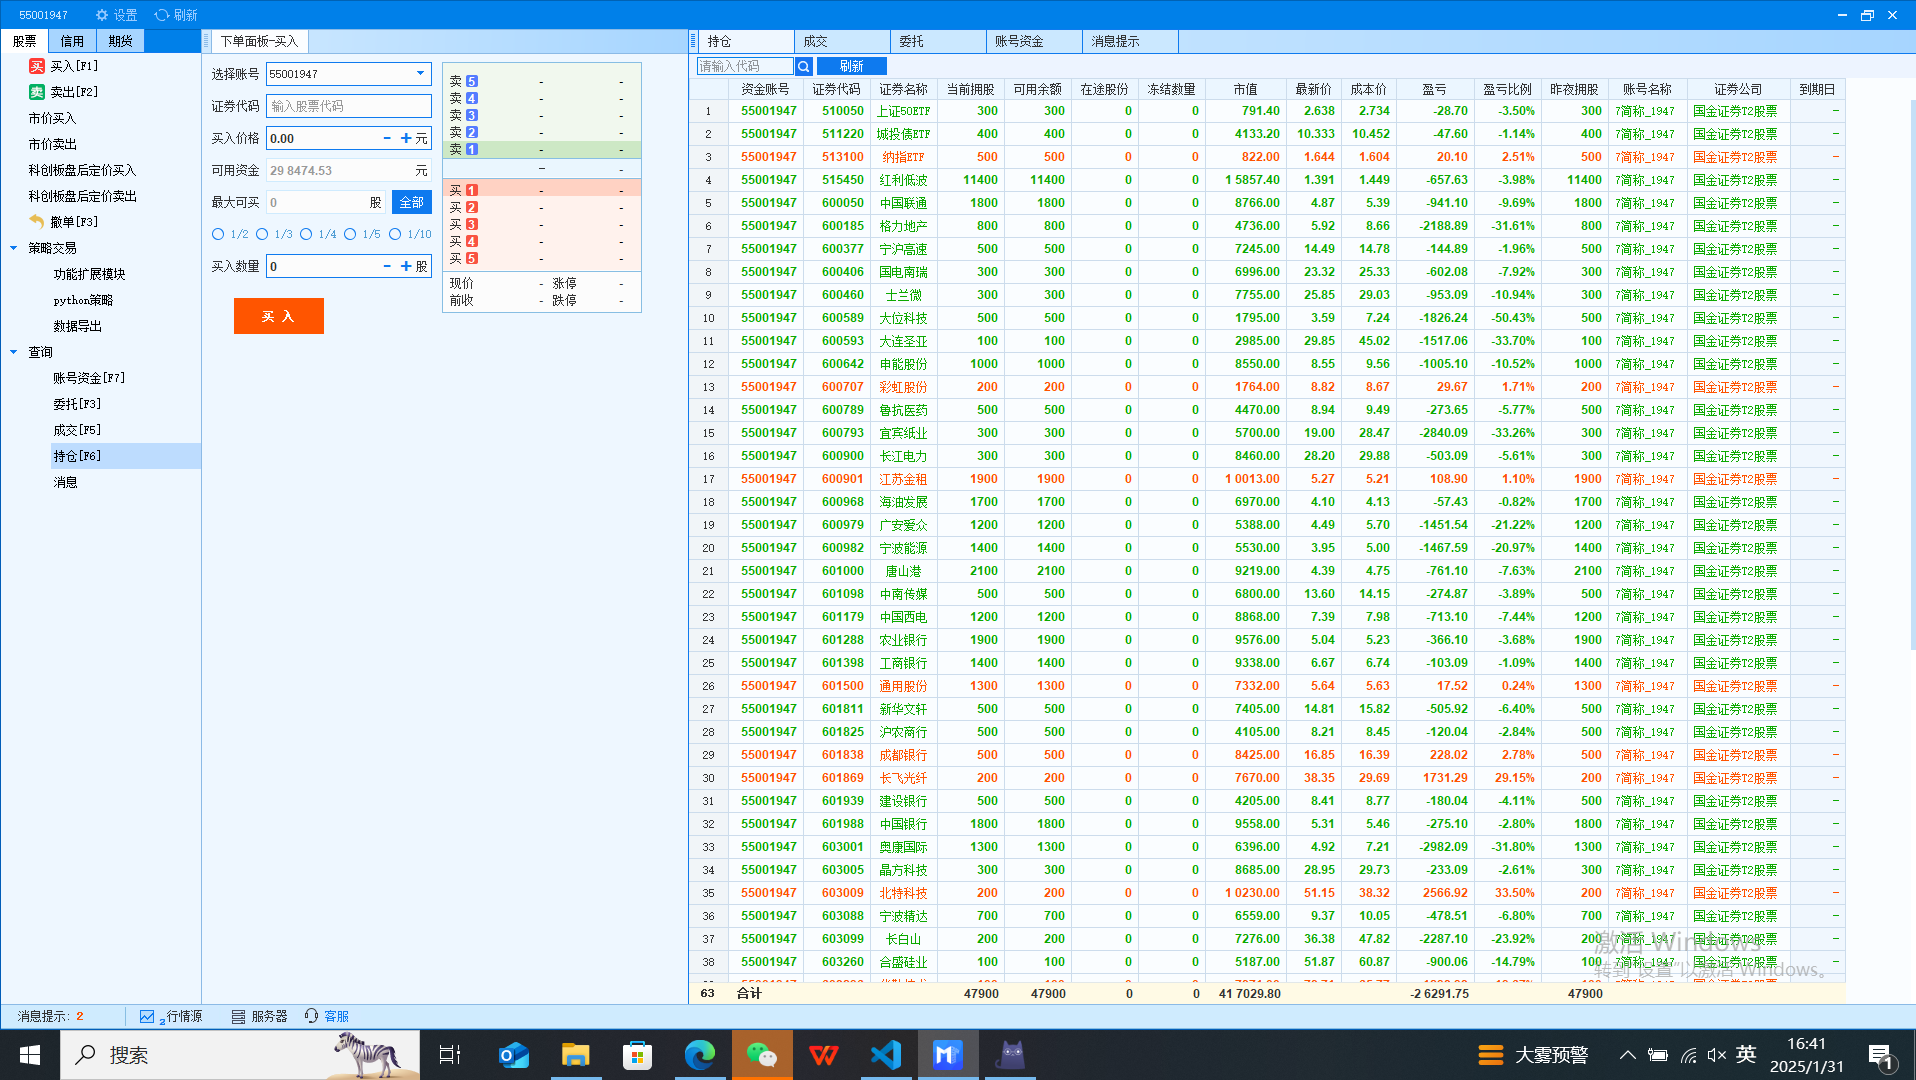Image resolution: width=1916 pixels, height=1080 pixels.
Task: Click the search magnifier next to code input
Action: point(803,66)
